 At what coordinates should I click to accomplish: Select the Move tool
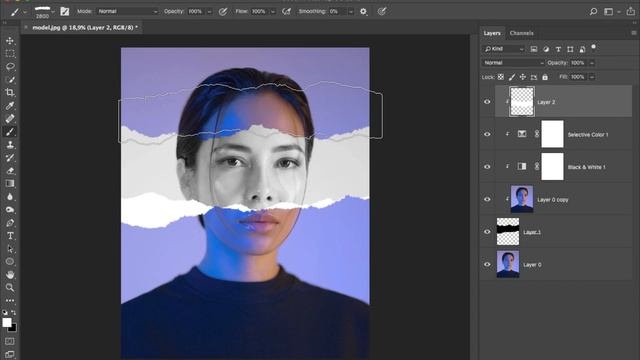coord(10,41)
